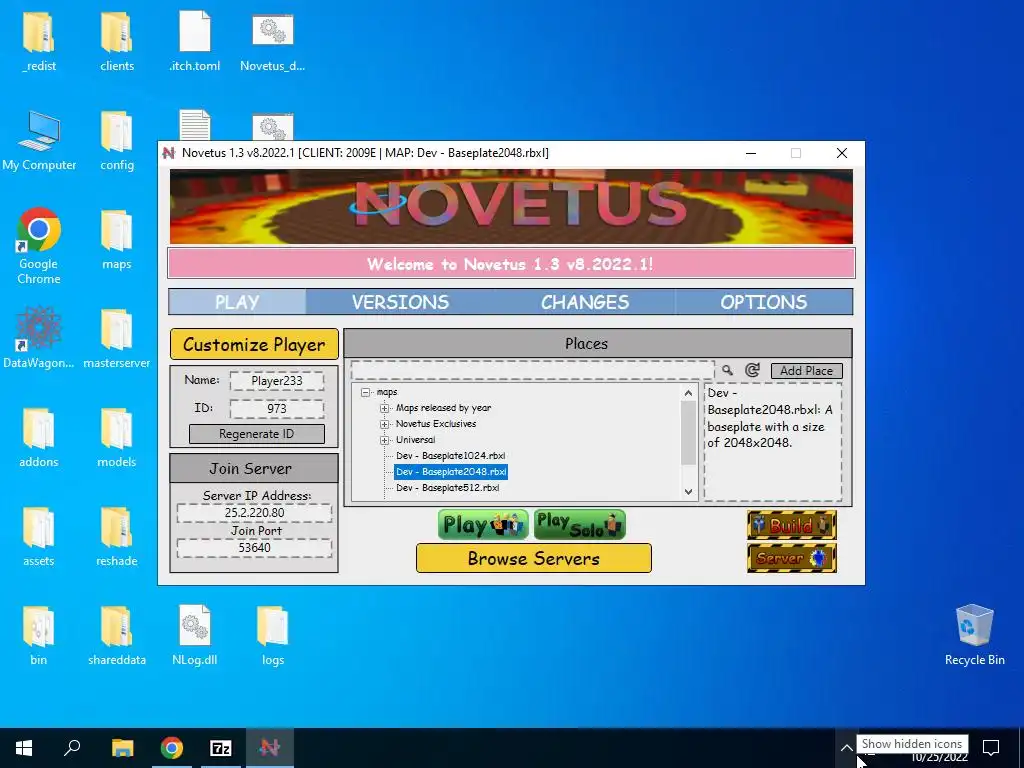Viewport: 1024px width, 768px height.
Task: Select Dev - Baseplate1024.rbxl map
Action: pyautogui.click(x=451, y=456)
